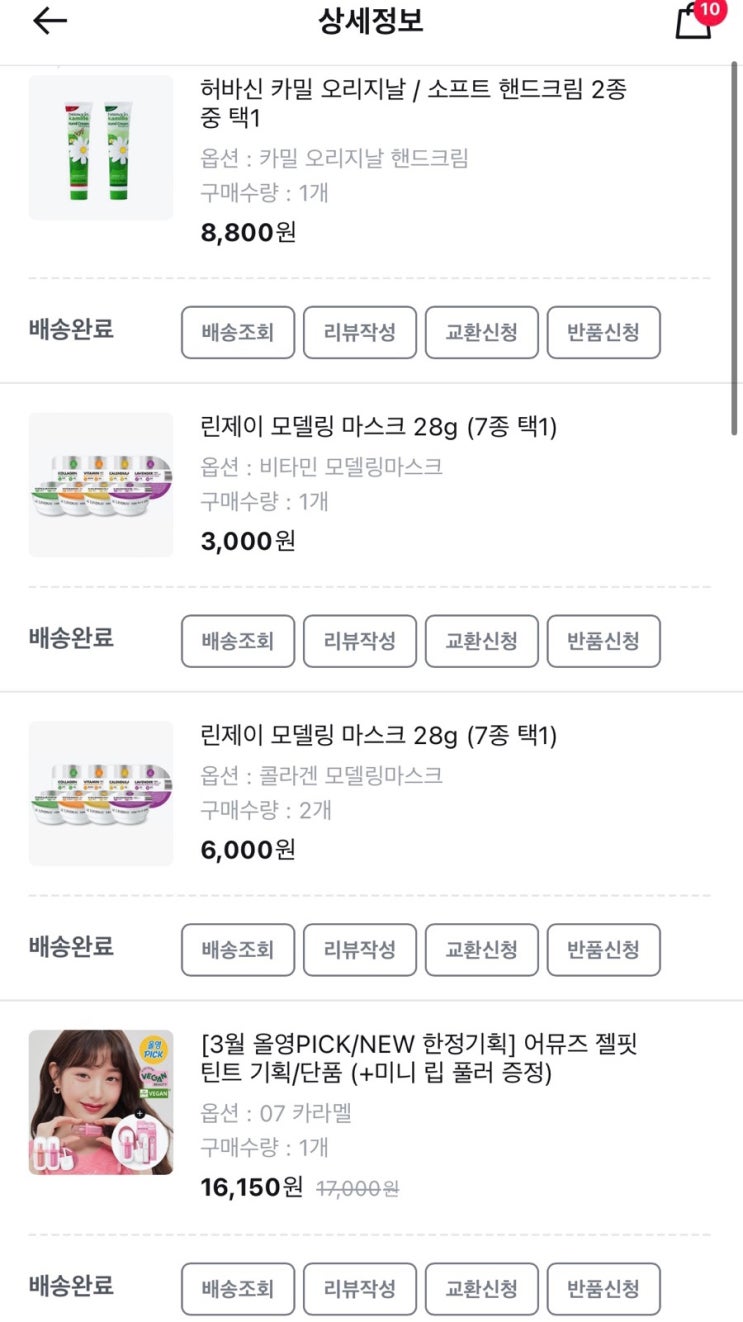Write a review for Herbacin hand cream
The image size is (743, 1322).
(x=359, y=332)
